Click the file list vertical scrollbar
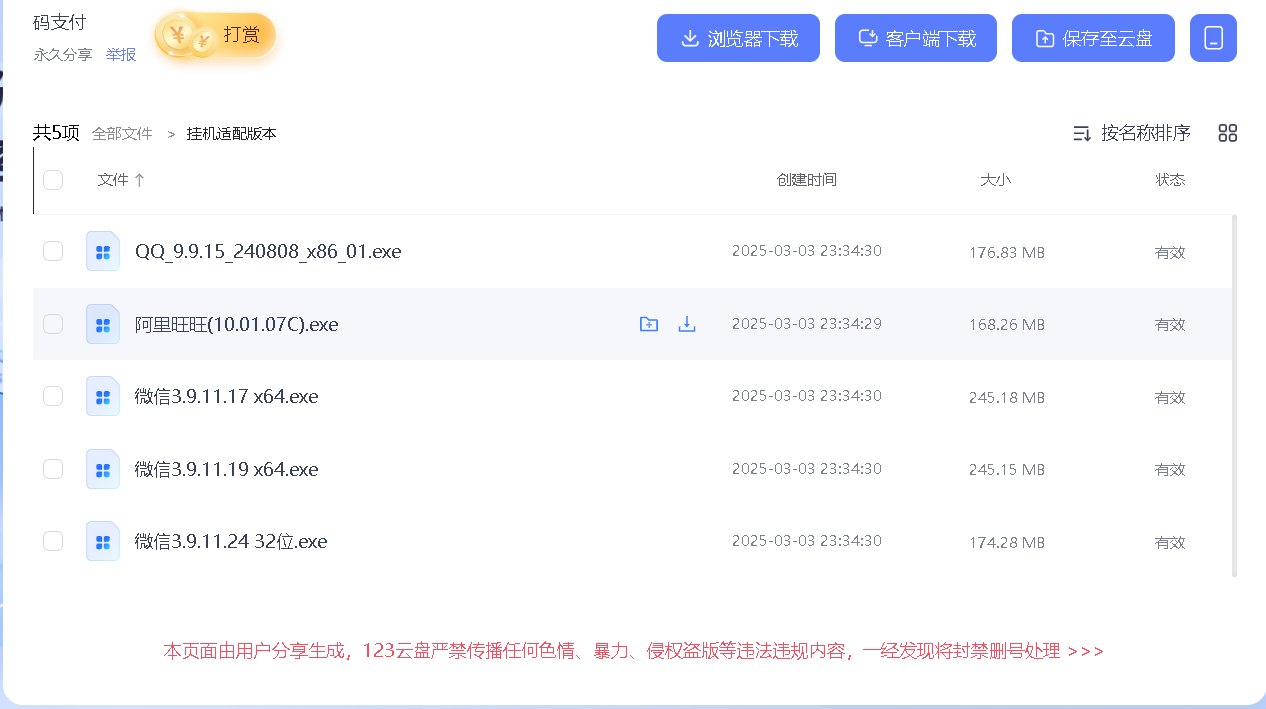The image size is (1266, 709). (x=1235, y=395)
